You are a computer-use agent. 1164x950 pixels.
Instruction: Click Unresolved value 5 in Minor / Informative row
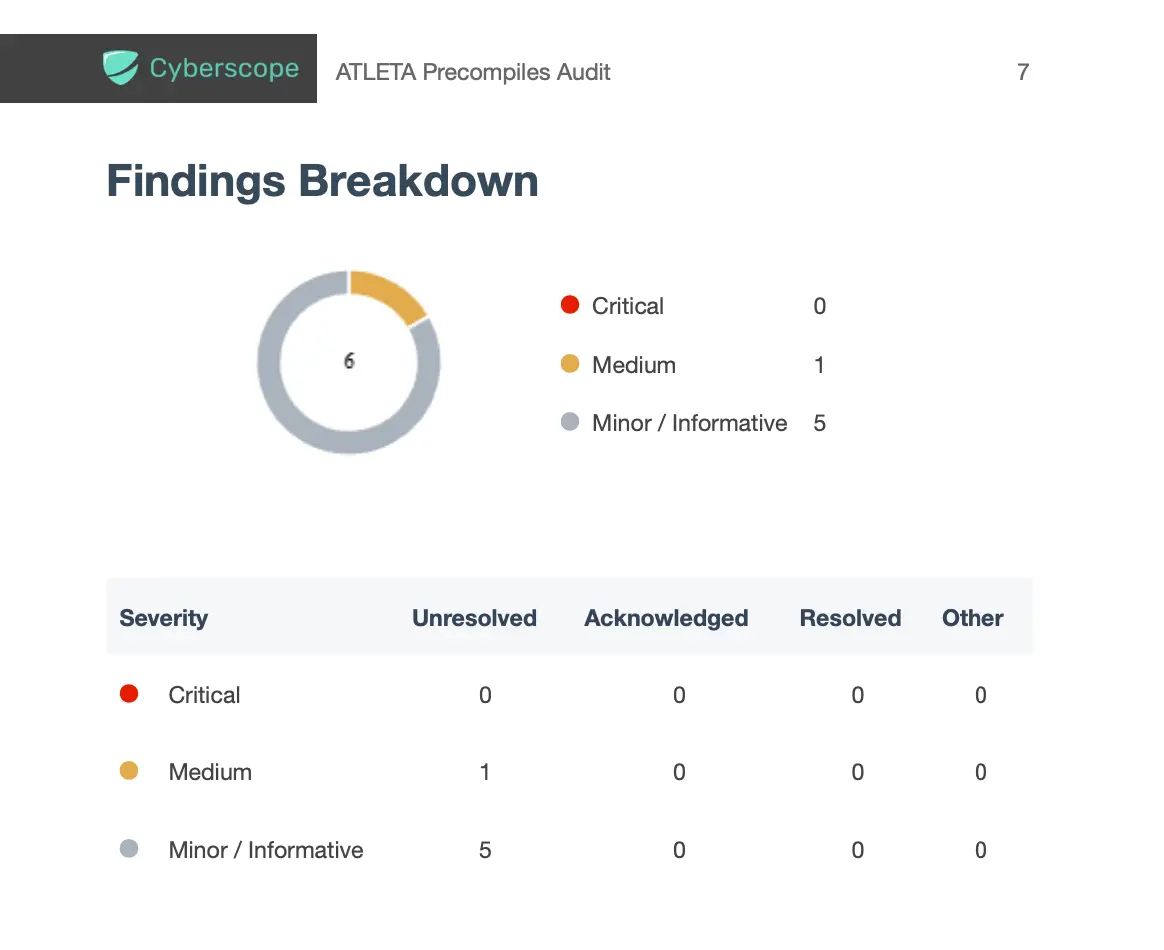[485, 850]
